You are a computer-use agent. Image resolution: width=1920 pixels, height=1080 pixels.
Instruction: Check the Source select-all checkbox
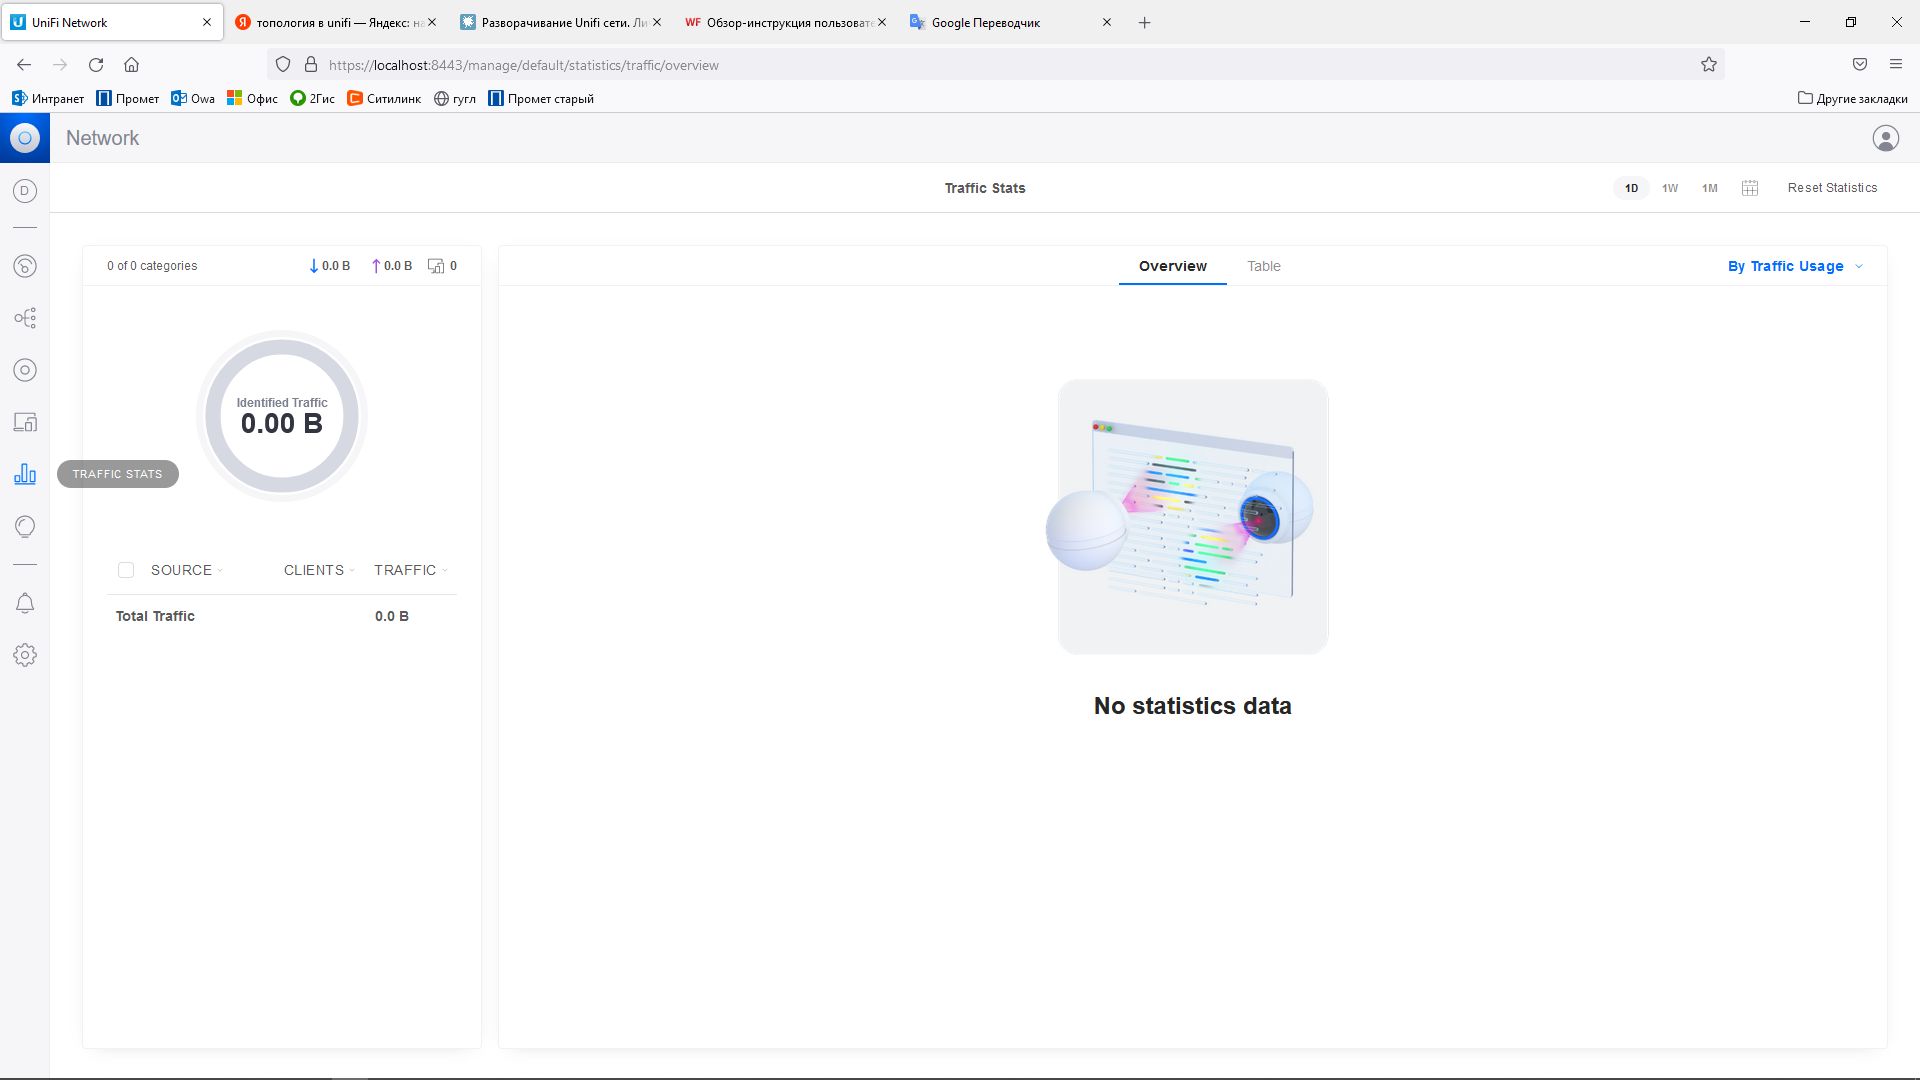click(126, 570)
